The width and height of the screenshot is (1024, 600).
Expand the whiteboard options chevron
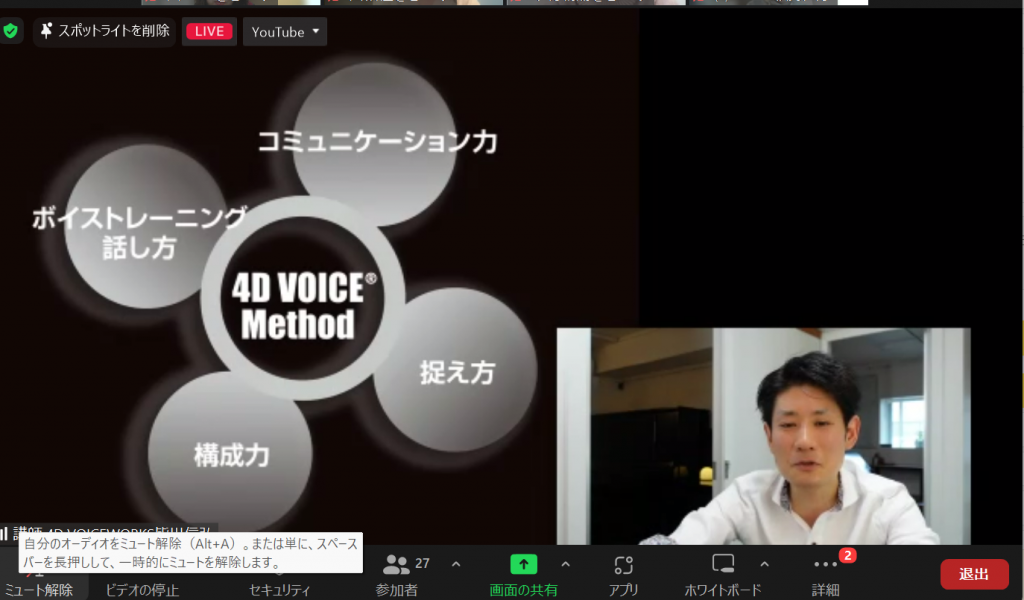click(x=764, y=564)
